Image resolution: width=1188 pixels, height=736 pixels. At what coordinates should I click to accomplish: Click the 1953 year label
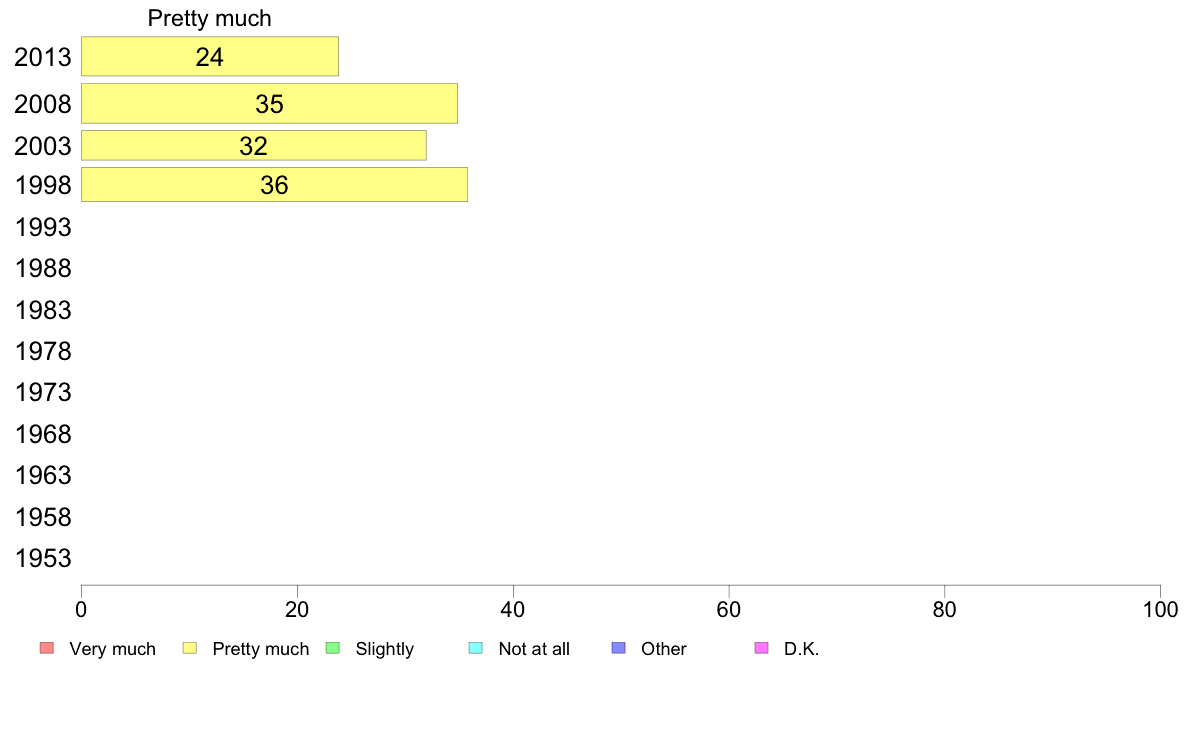43,559
